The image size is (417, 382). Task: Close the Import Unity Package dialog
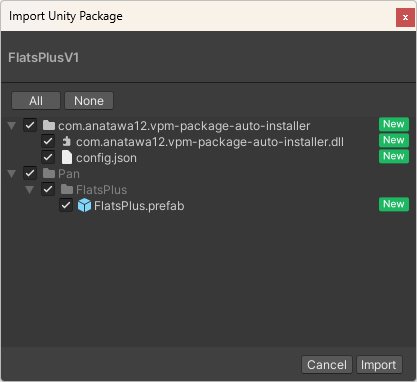click(405, 17)
